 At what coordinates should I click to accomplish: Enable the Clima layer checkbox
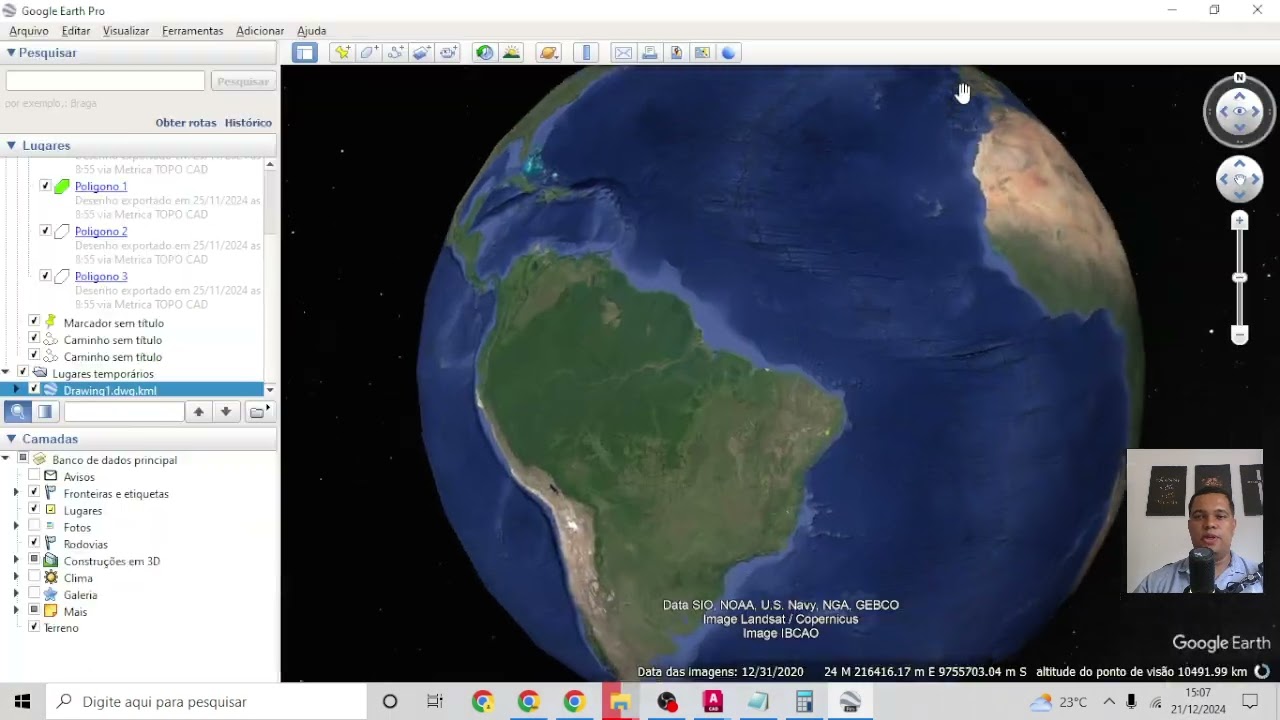34,577
